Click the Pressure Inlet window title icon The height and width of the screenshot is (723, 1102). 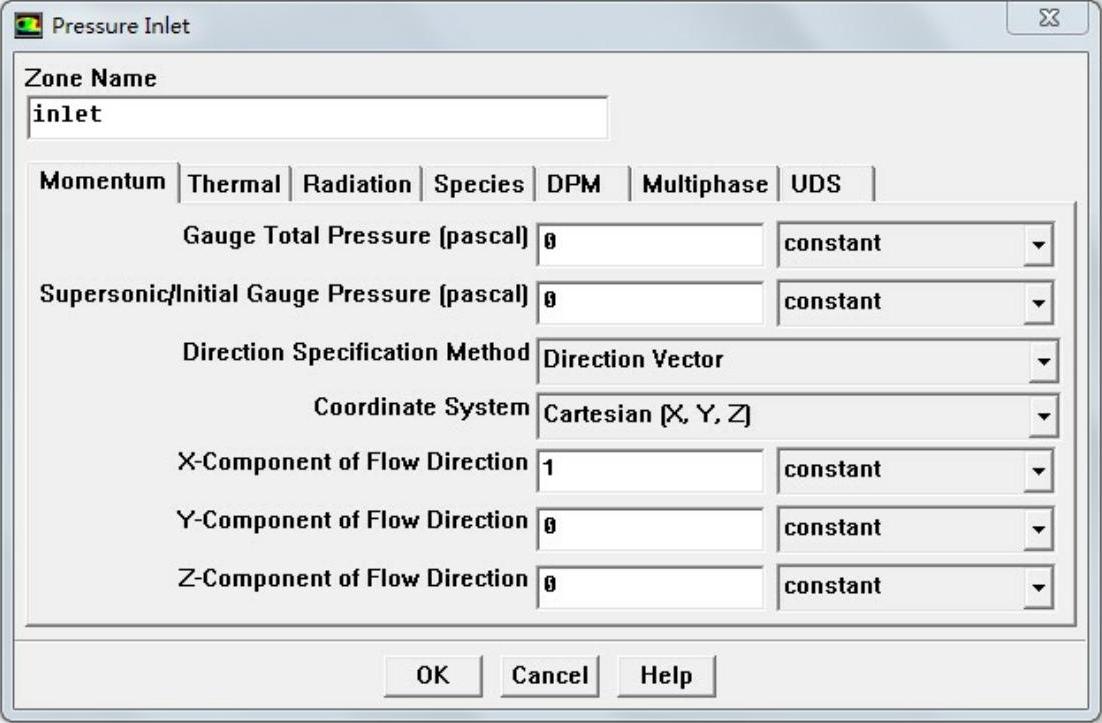coord(31,25)
